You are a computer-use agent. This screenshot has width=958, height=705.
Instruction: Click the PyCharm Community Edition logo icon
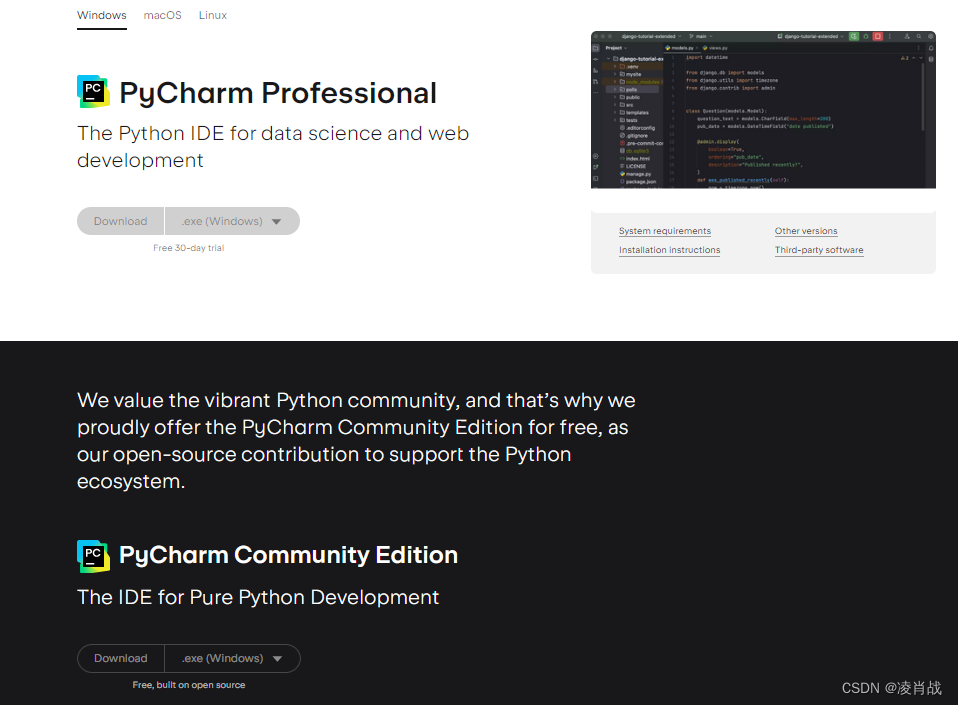[93, 556]
